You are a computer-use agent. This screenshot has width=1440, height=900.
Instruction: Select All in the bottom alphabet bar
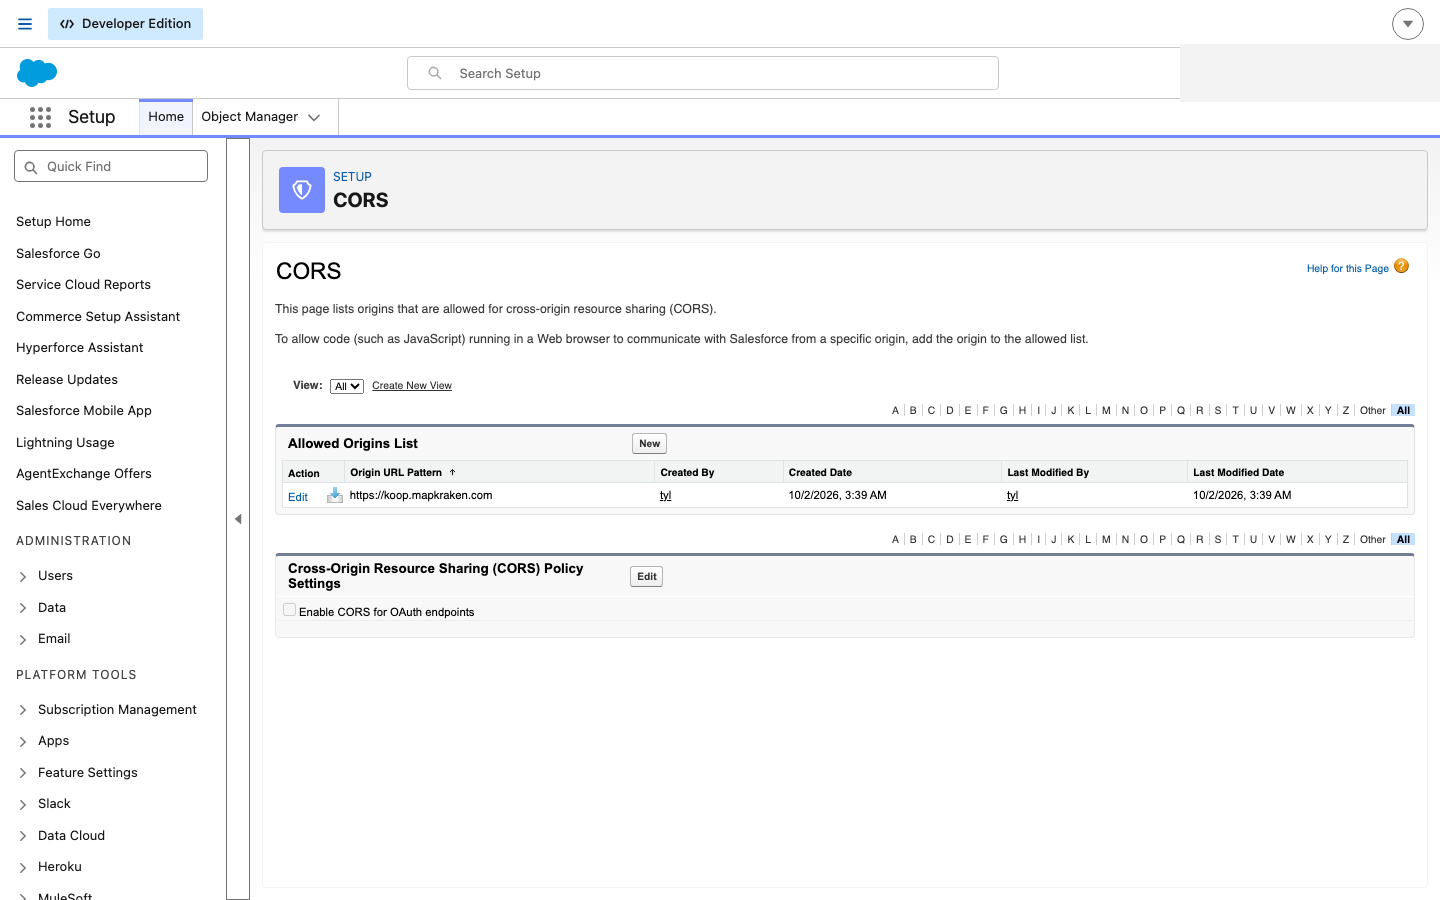point(1404,540)
